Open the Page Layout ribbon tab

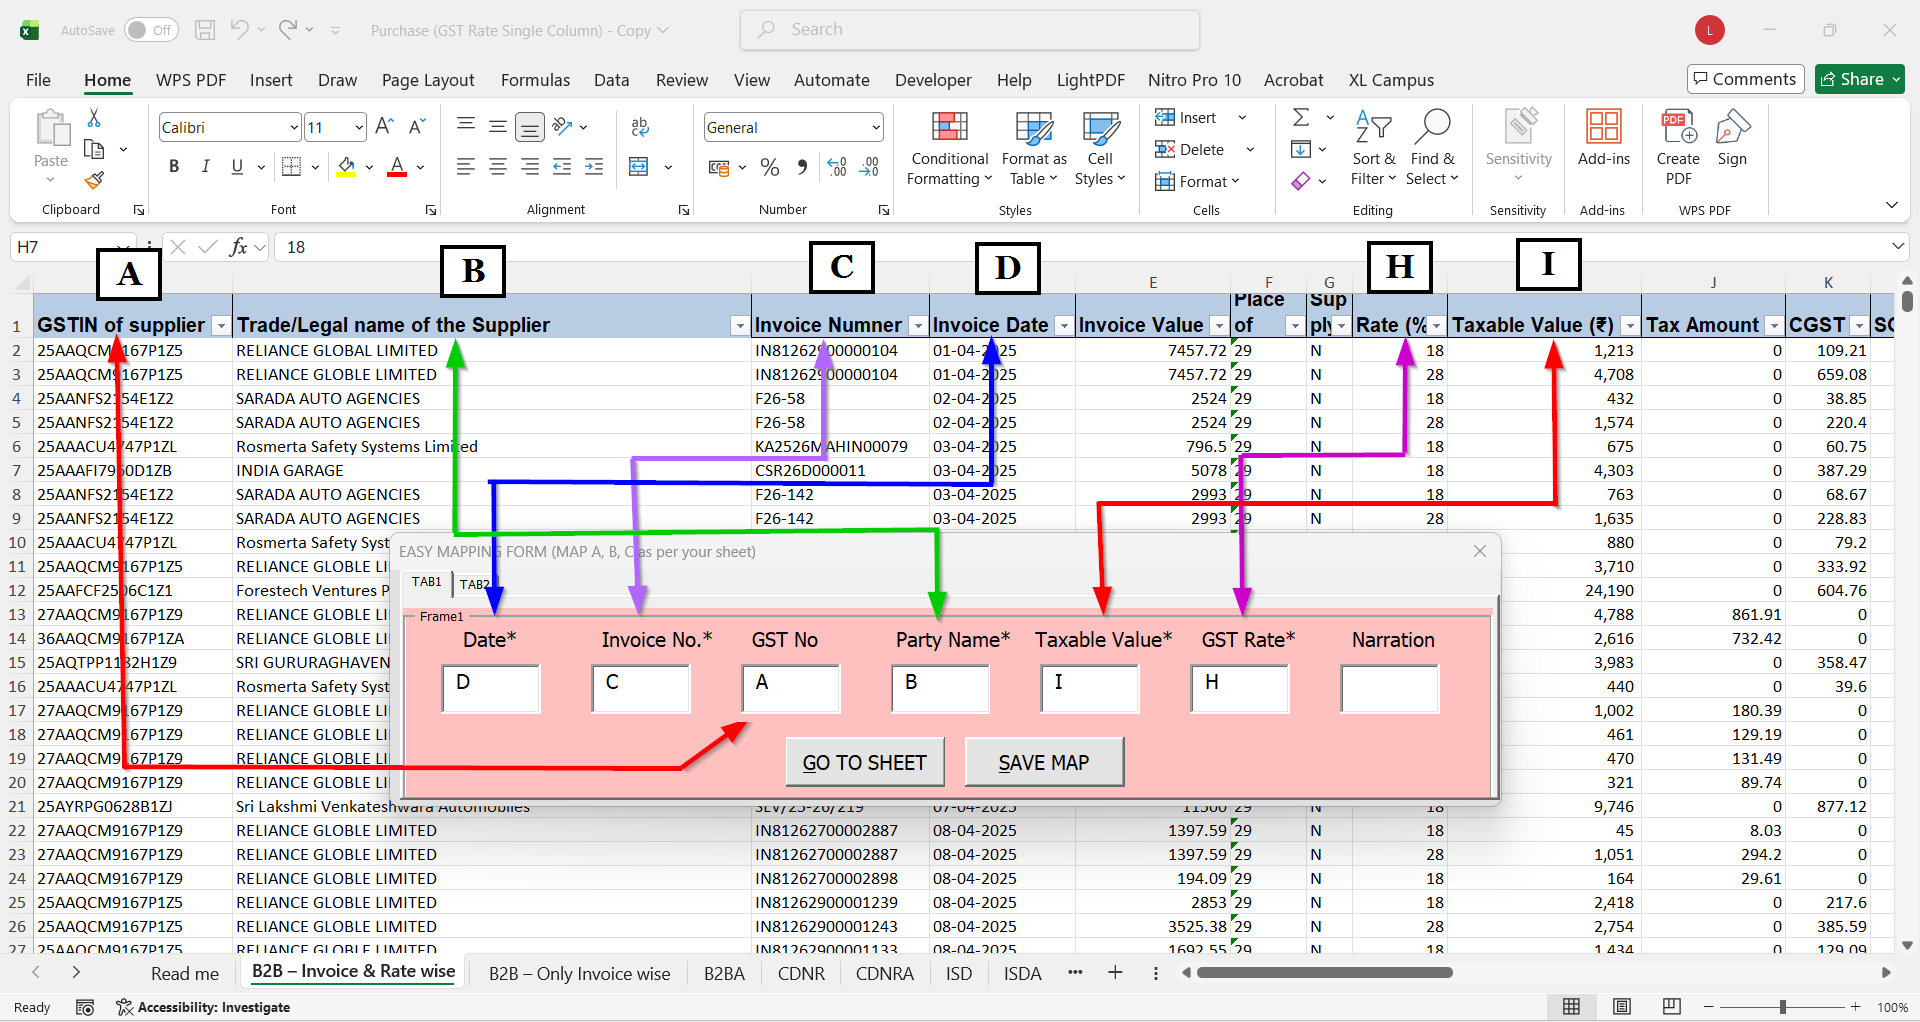(428, 80)
